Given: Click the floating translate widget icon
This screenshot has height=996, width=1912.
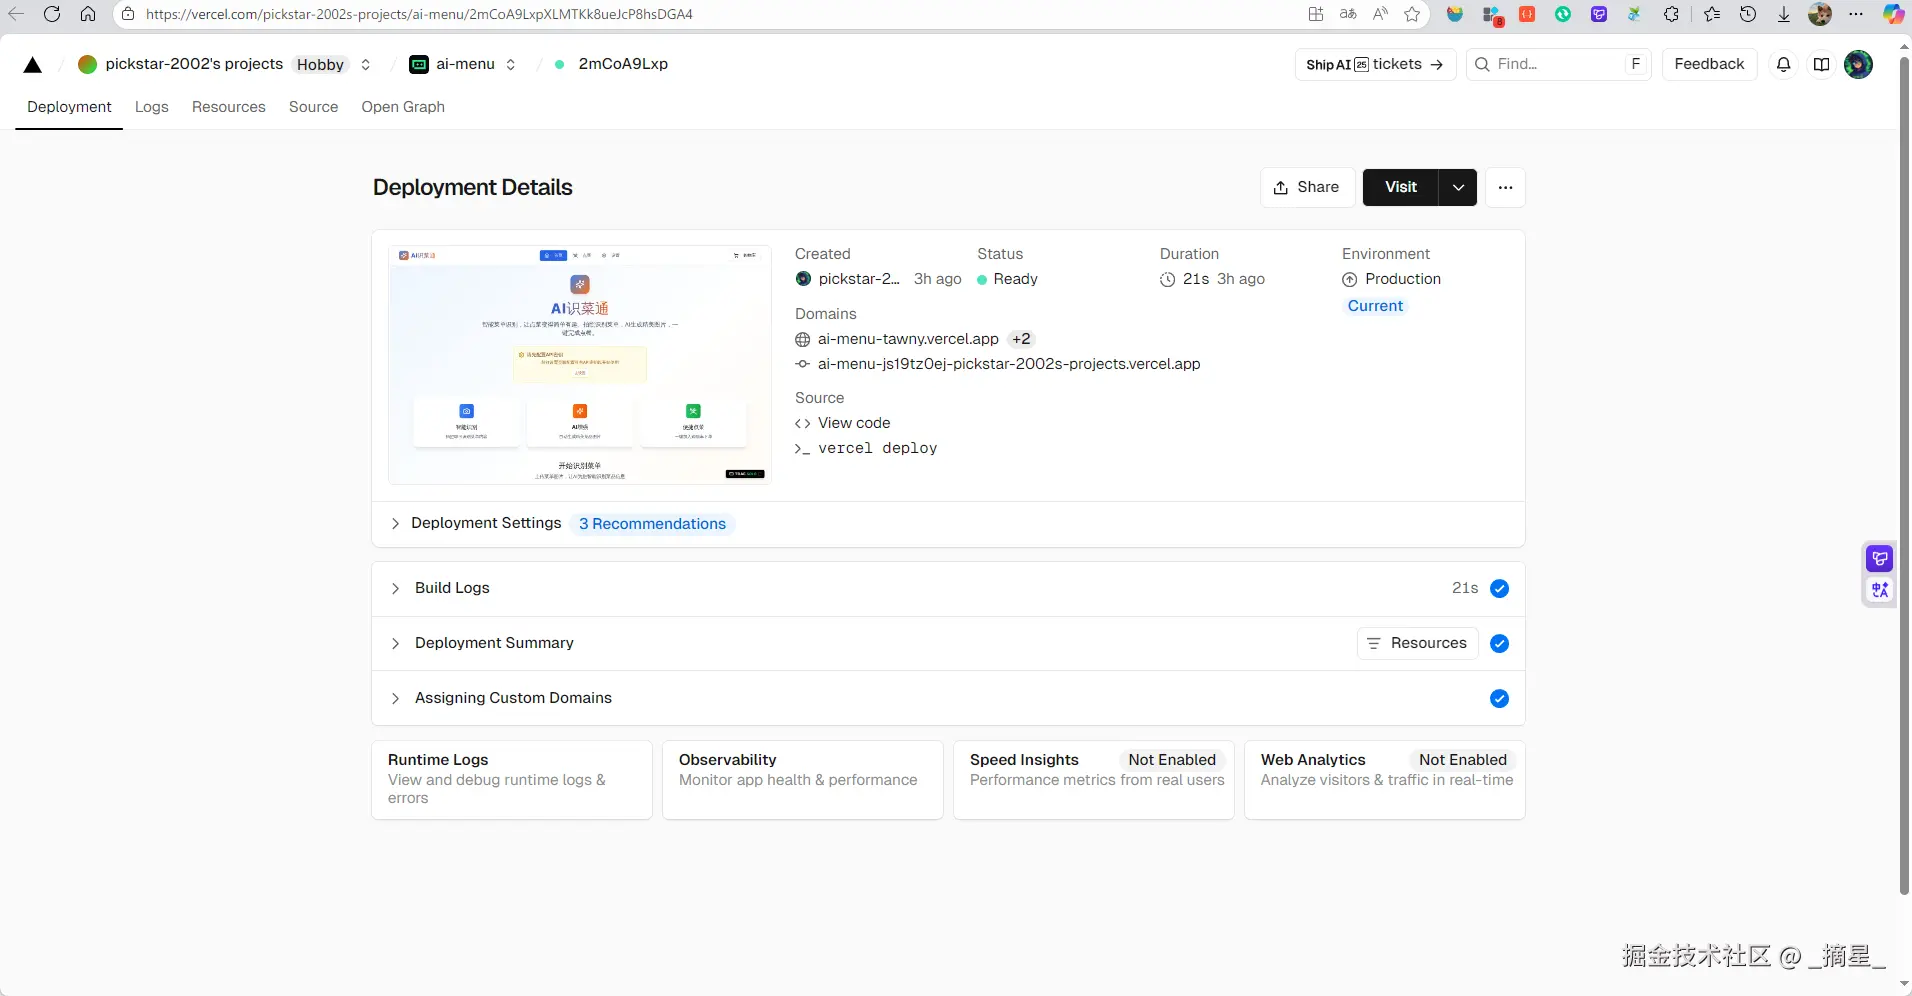Looking at the screenshot, I should (1880, 590).
